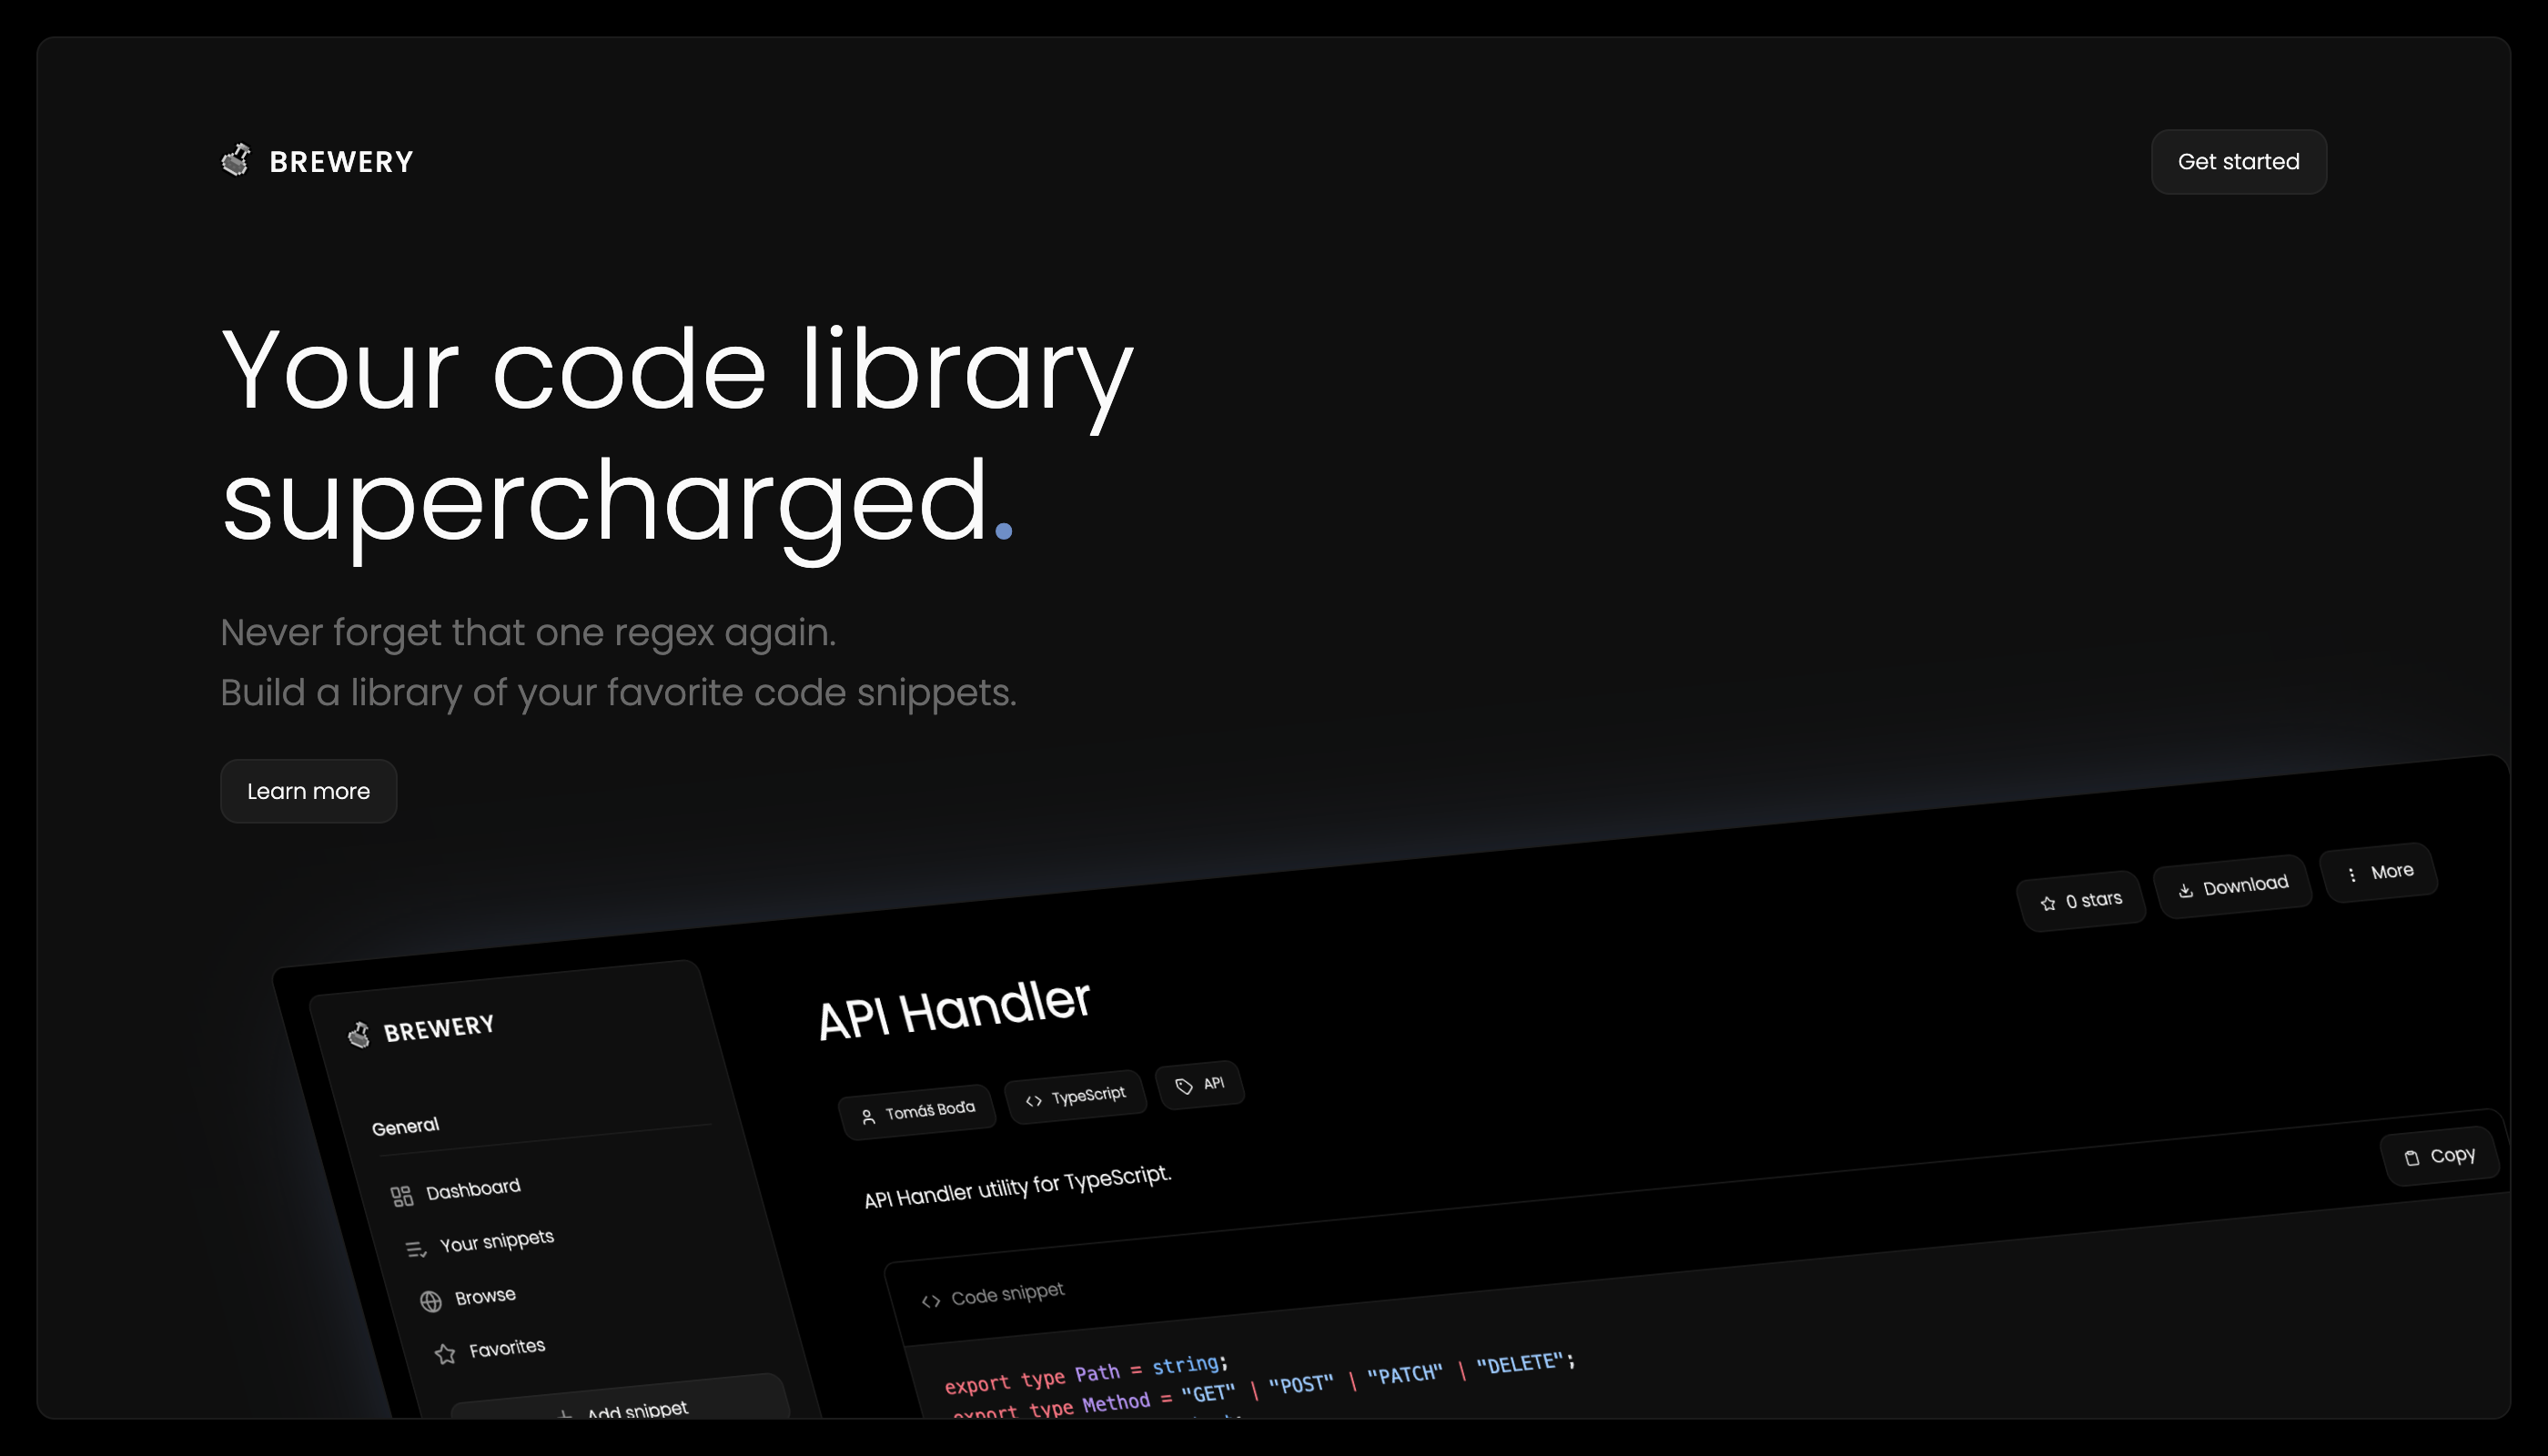The height and width of the screenshot is (1456, 2548).
Task: Click the General section heading
Action: [405, 1127]
